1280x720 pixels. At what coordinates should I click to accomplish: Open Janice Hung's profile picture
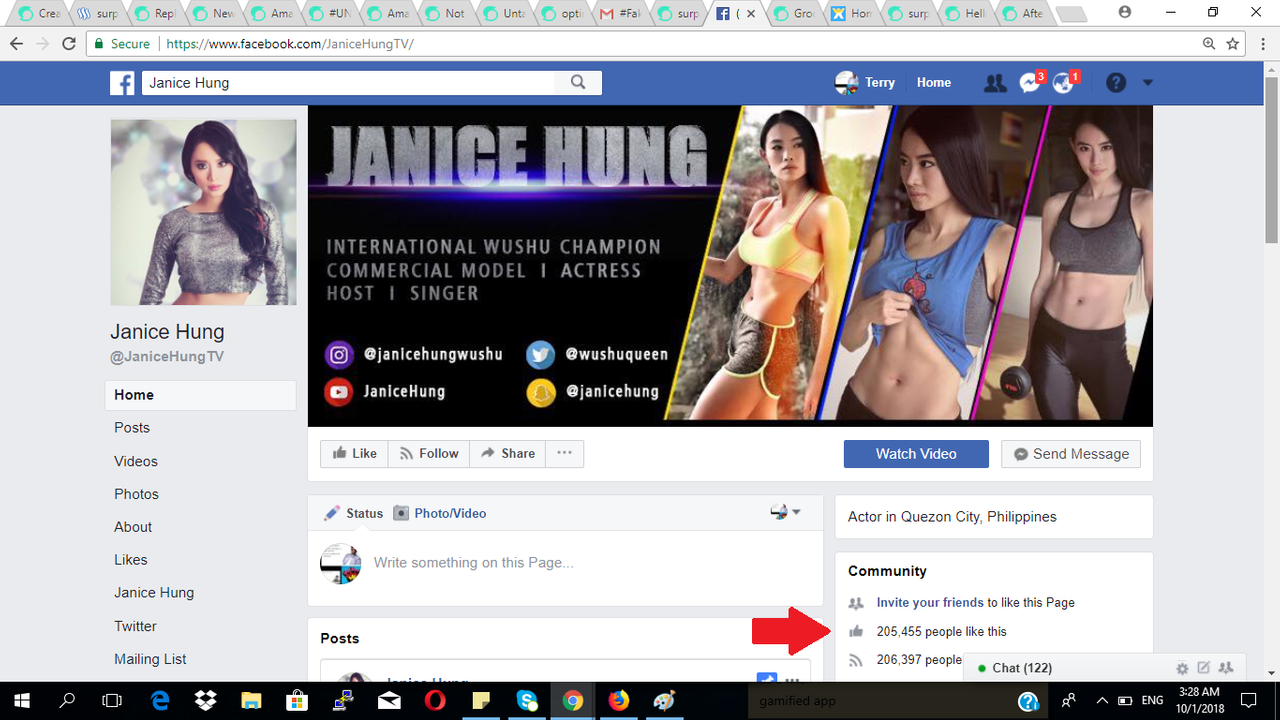click(x=203, y=212)
